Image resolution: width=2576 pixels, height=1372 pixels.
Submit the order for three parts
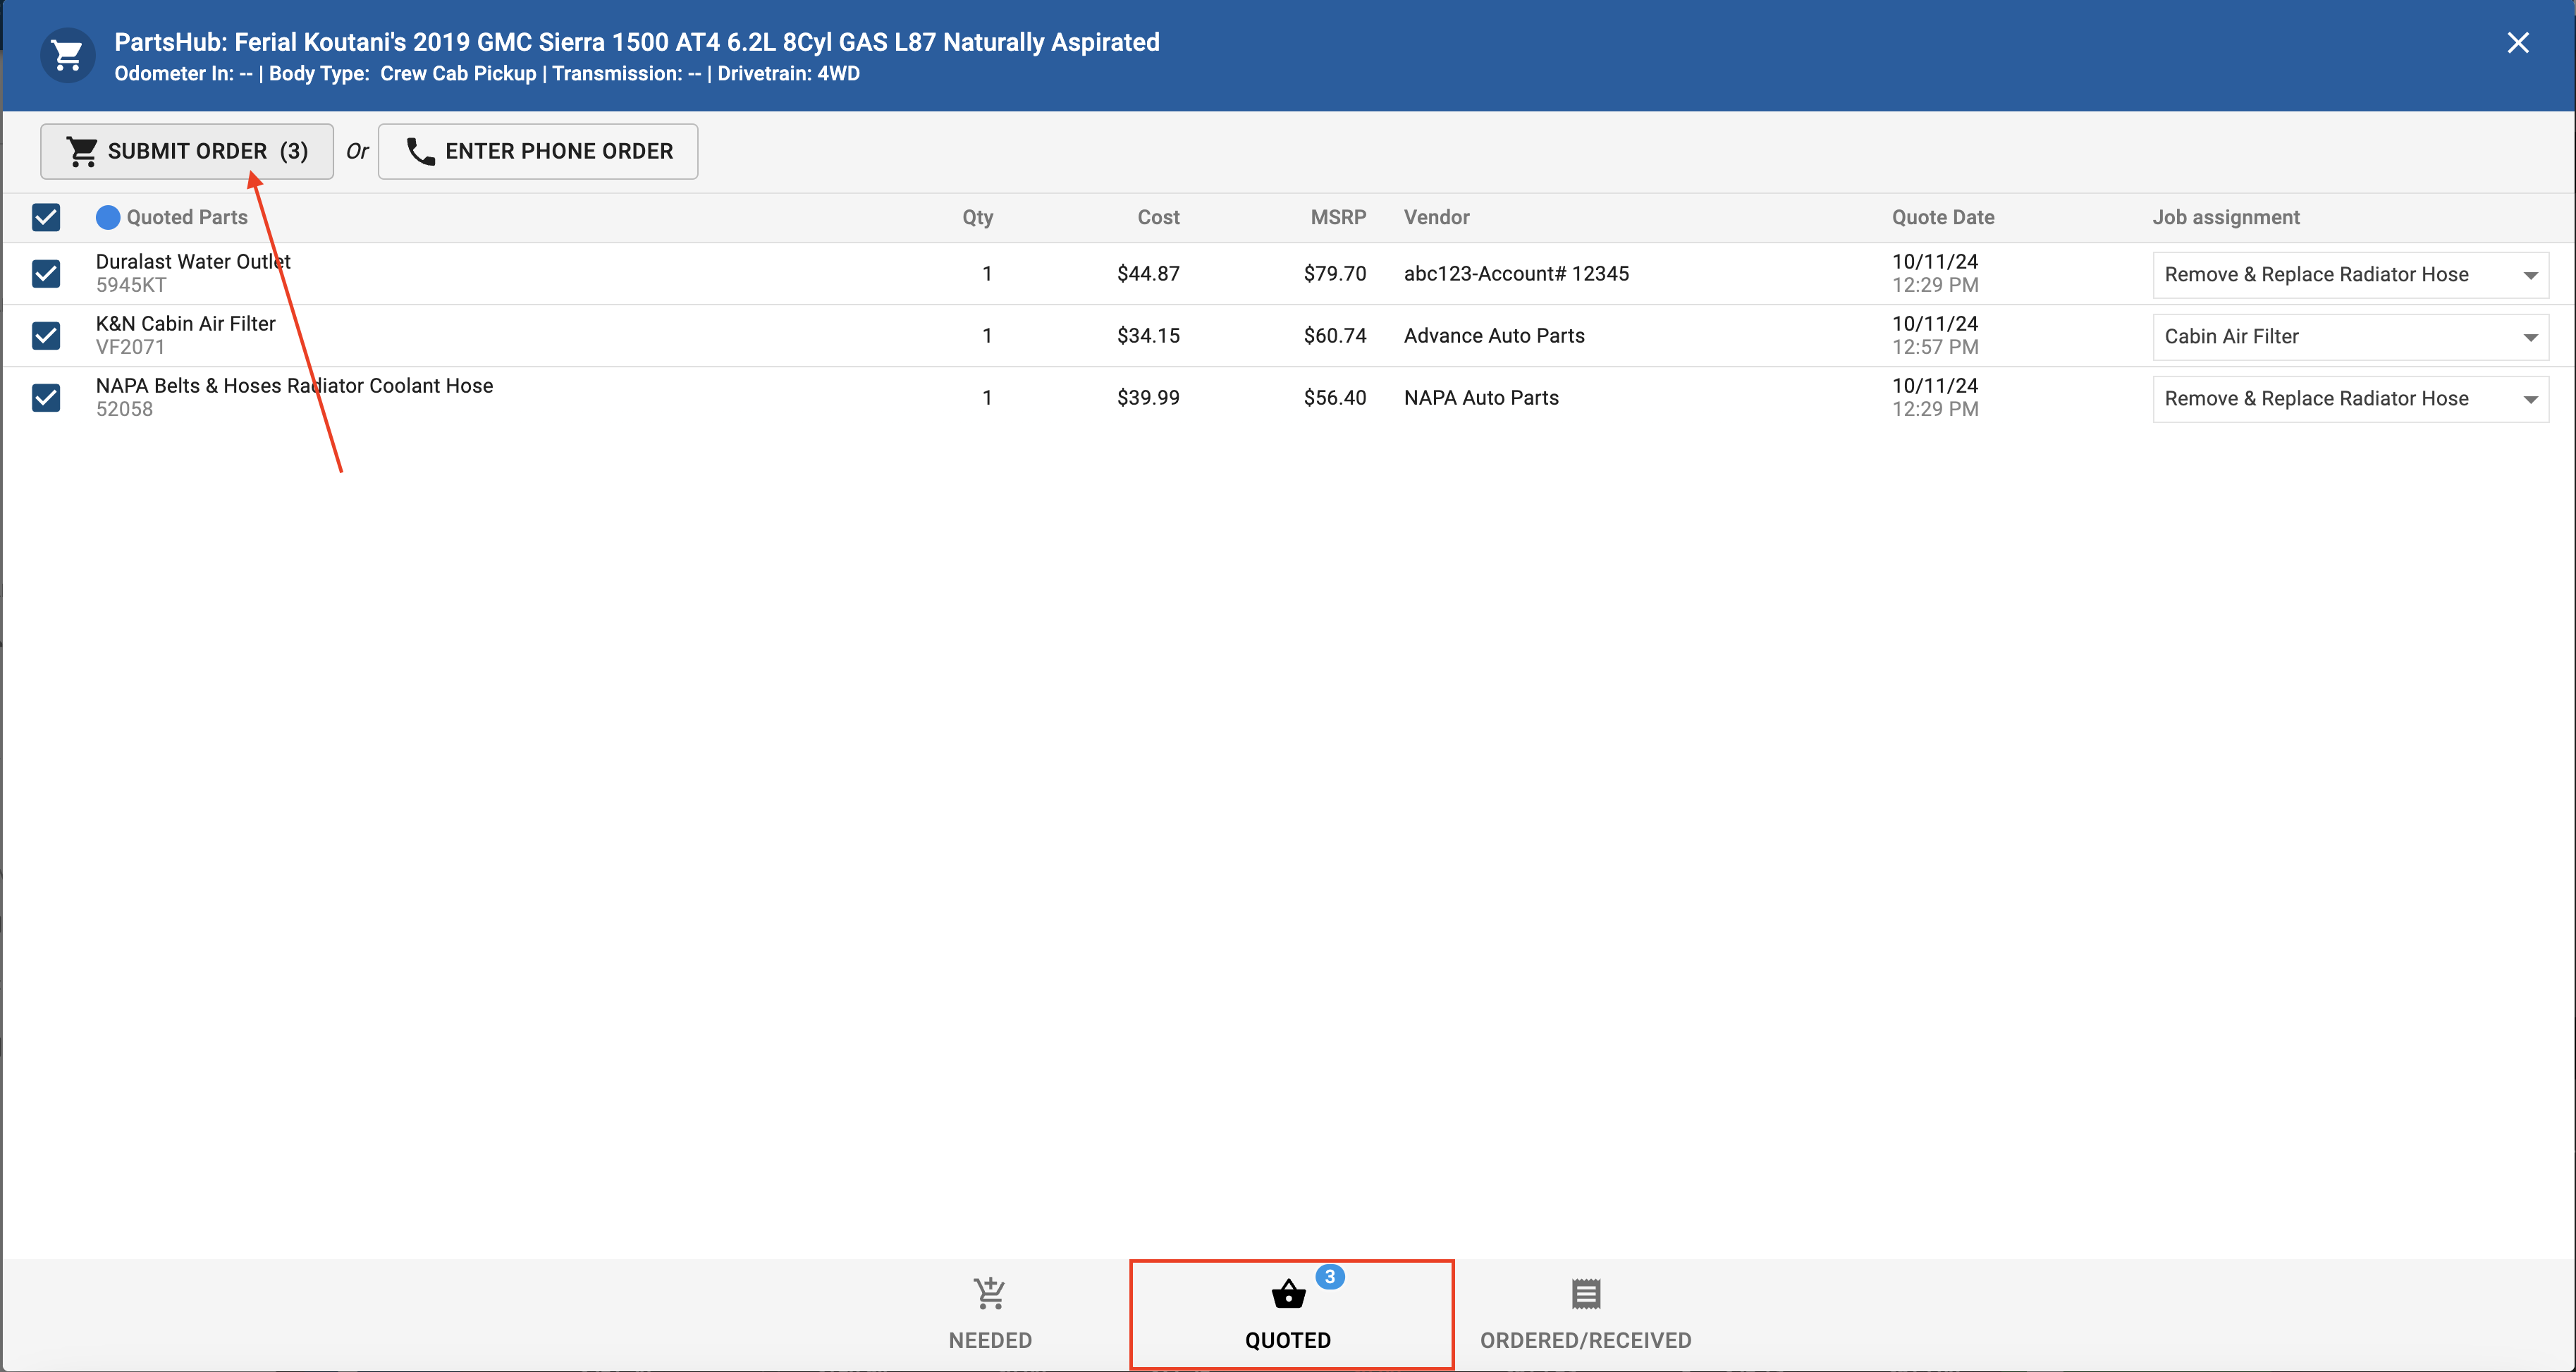(x=187, y=151)
